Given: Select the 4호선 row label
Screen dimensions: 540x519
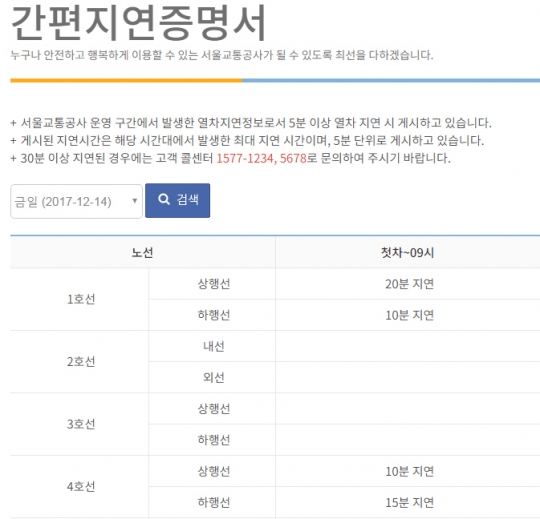Looking at the screenshot, I should click(x=81, y=487).
